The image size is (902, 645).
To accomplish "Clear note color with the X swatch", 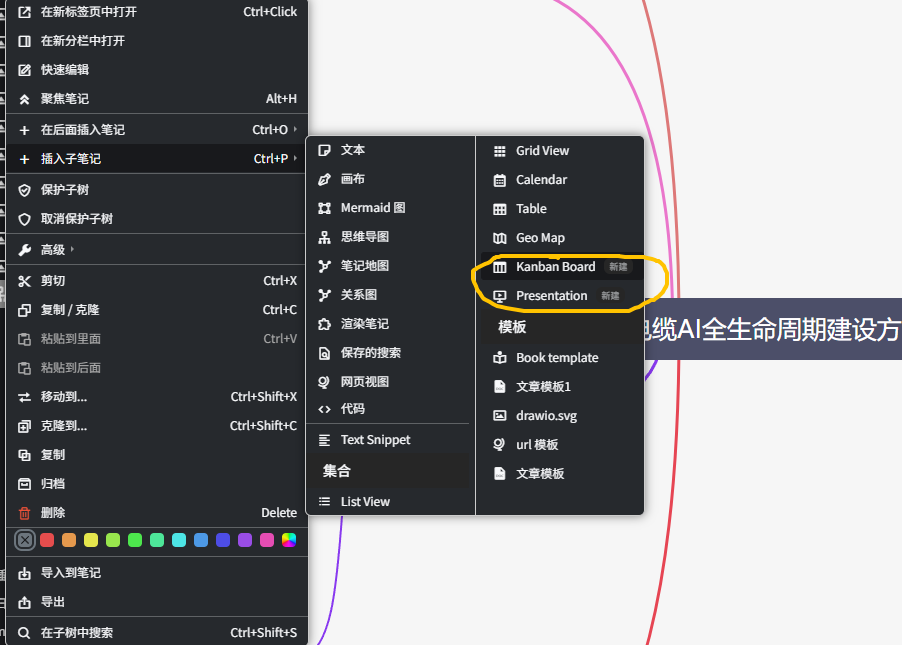I will point(25,540).
